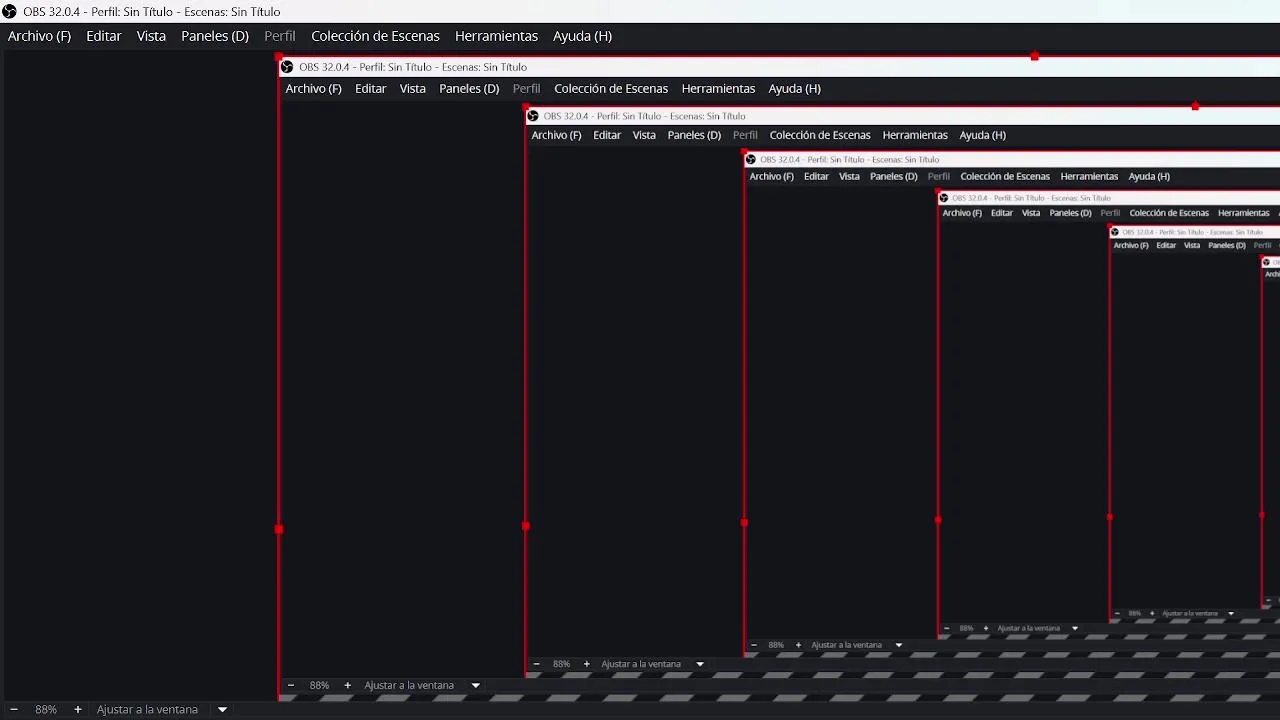This screenshot has height=720, width=1280.
Task: Zoom out with the minus icon in the bottom-left zoom bar
Action: coord(14,709)
